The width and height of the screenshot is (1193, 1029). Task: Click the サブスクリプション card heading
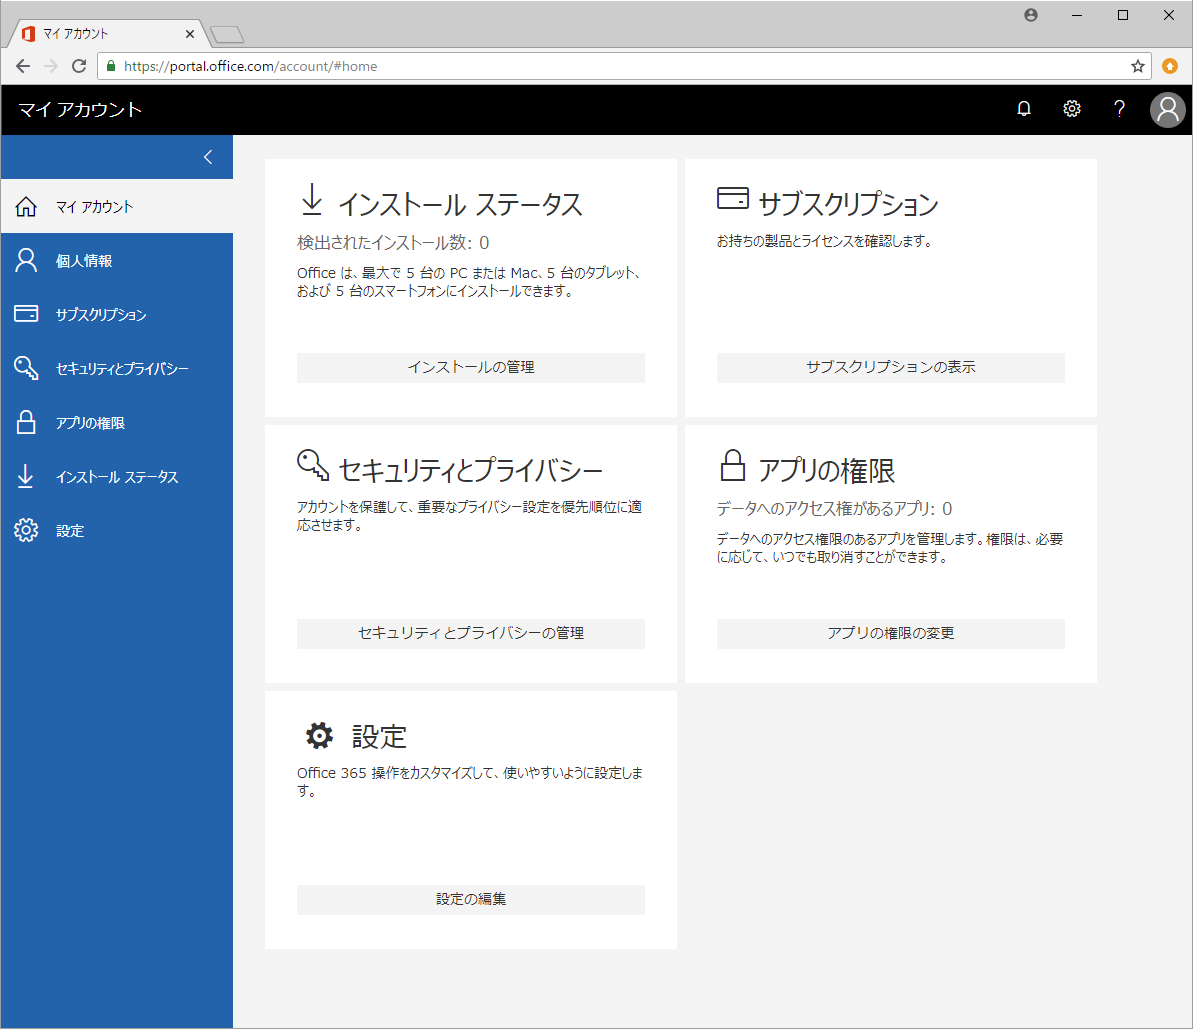[x=848, y=204]
